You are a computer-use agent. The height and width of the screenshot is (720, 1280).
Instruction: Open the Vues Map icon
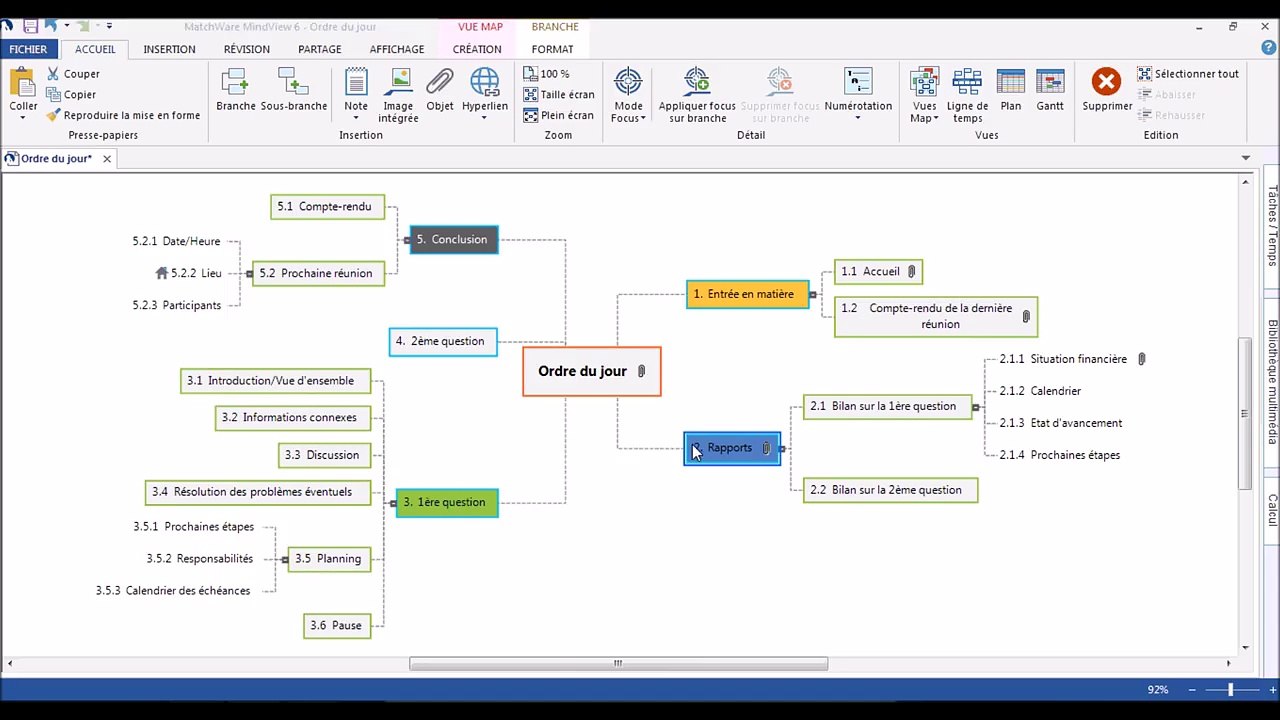coord(924,82)
